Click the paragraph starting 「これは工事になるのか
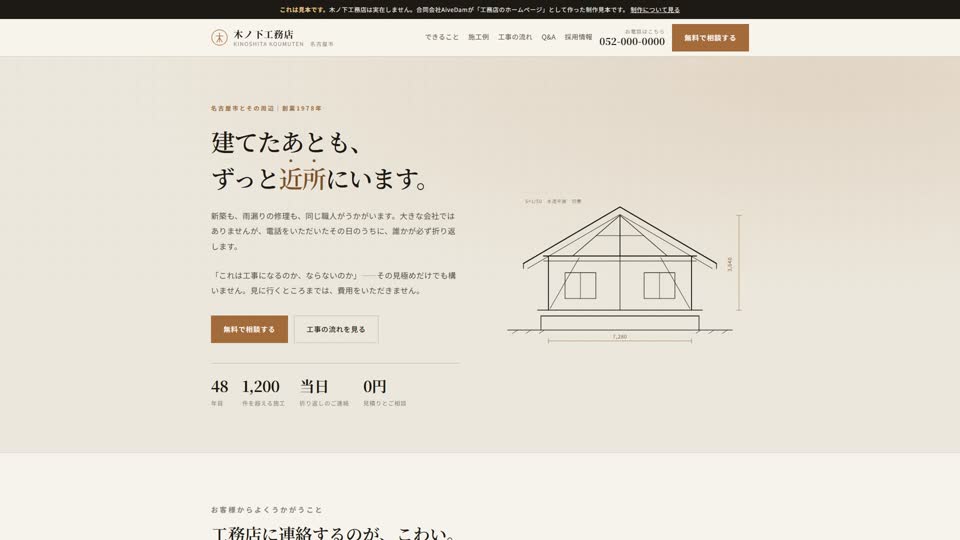This screenshot has width=960, height=540. (x=333, y=283)
